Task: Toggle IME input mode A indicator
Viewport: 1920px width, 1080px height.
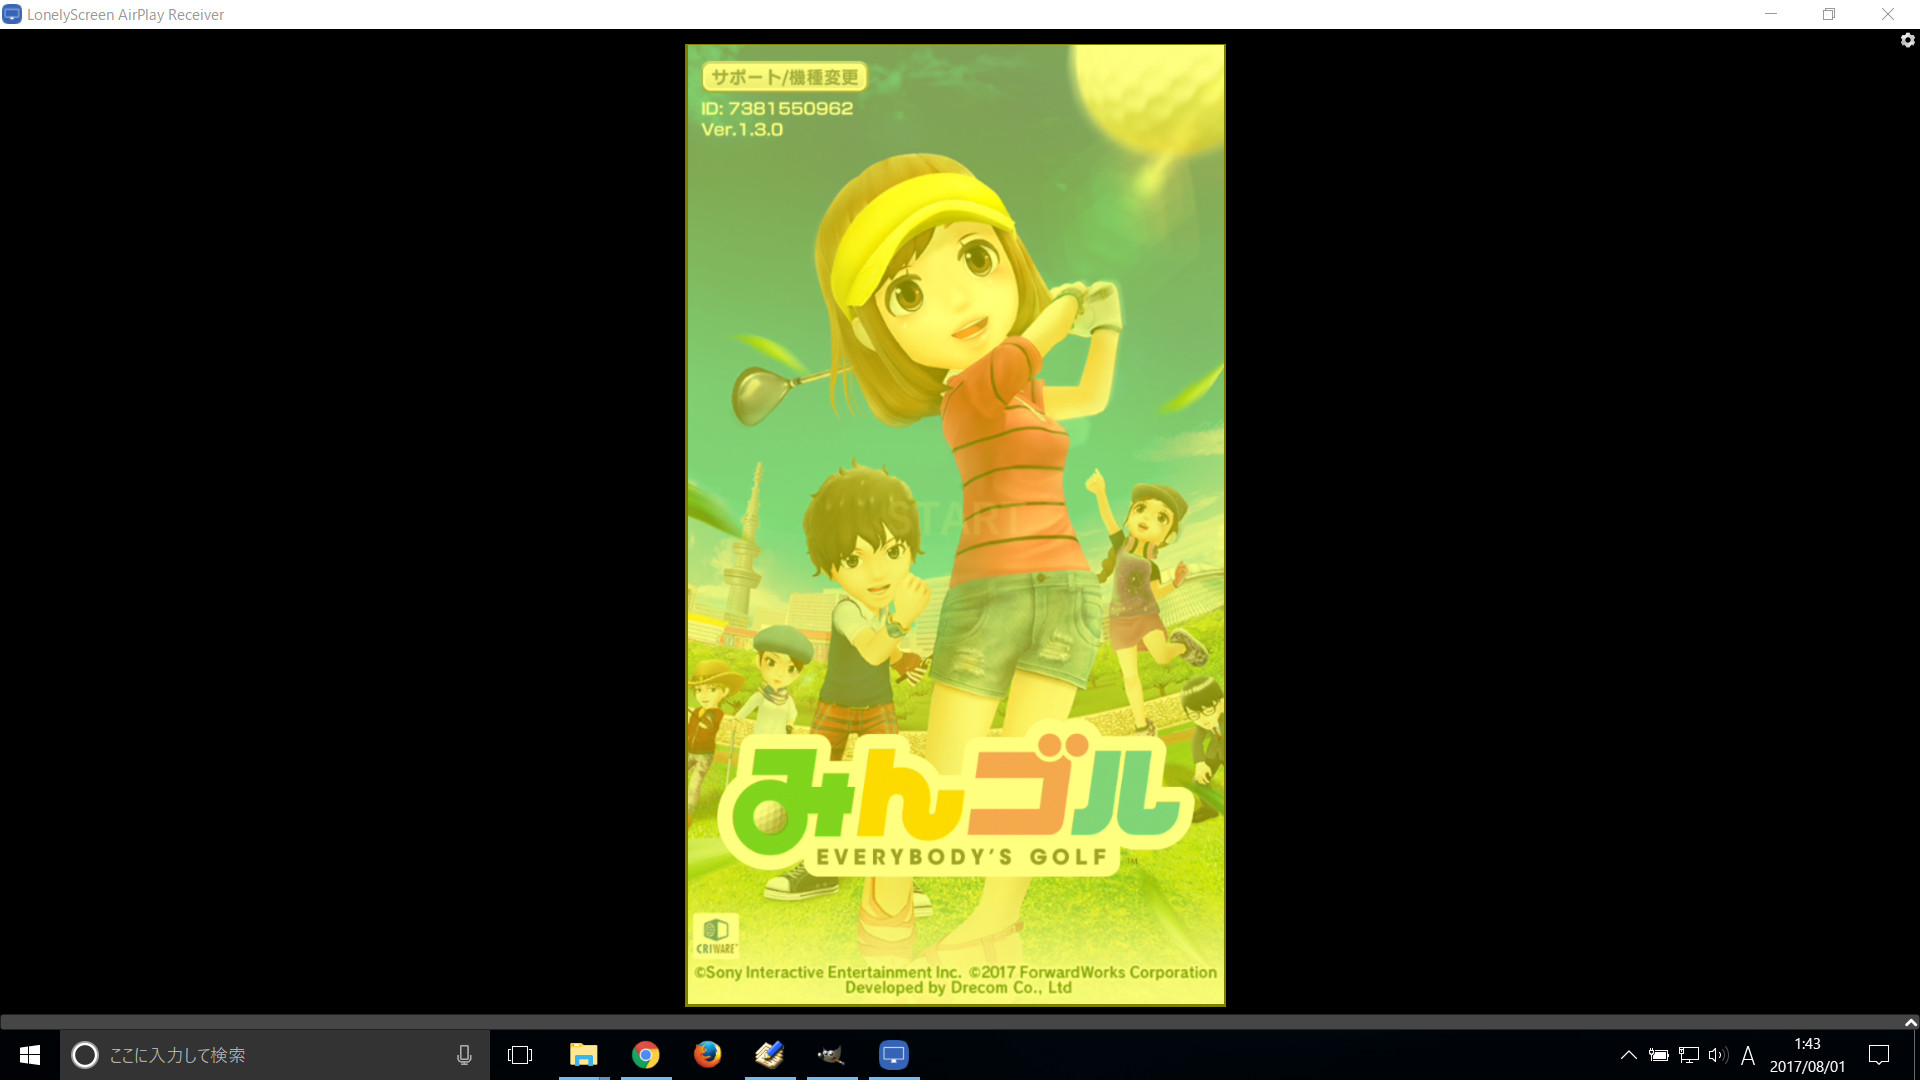Action: (1748, 1055)
